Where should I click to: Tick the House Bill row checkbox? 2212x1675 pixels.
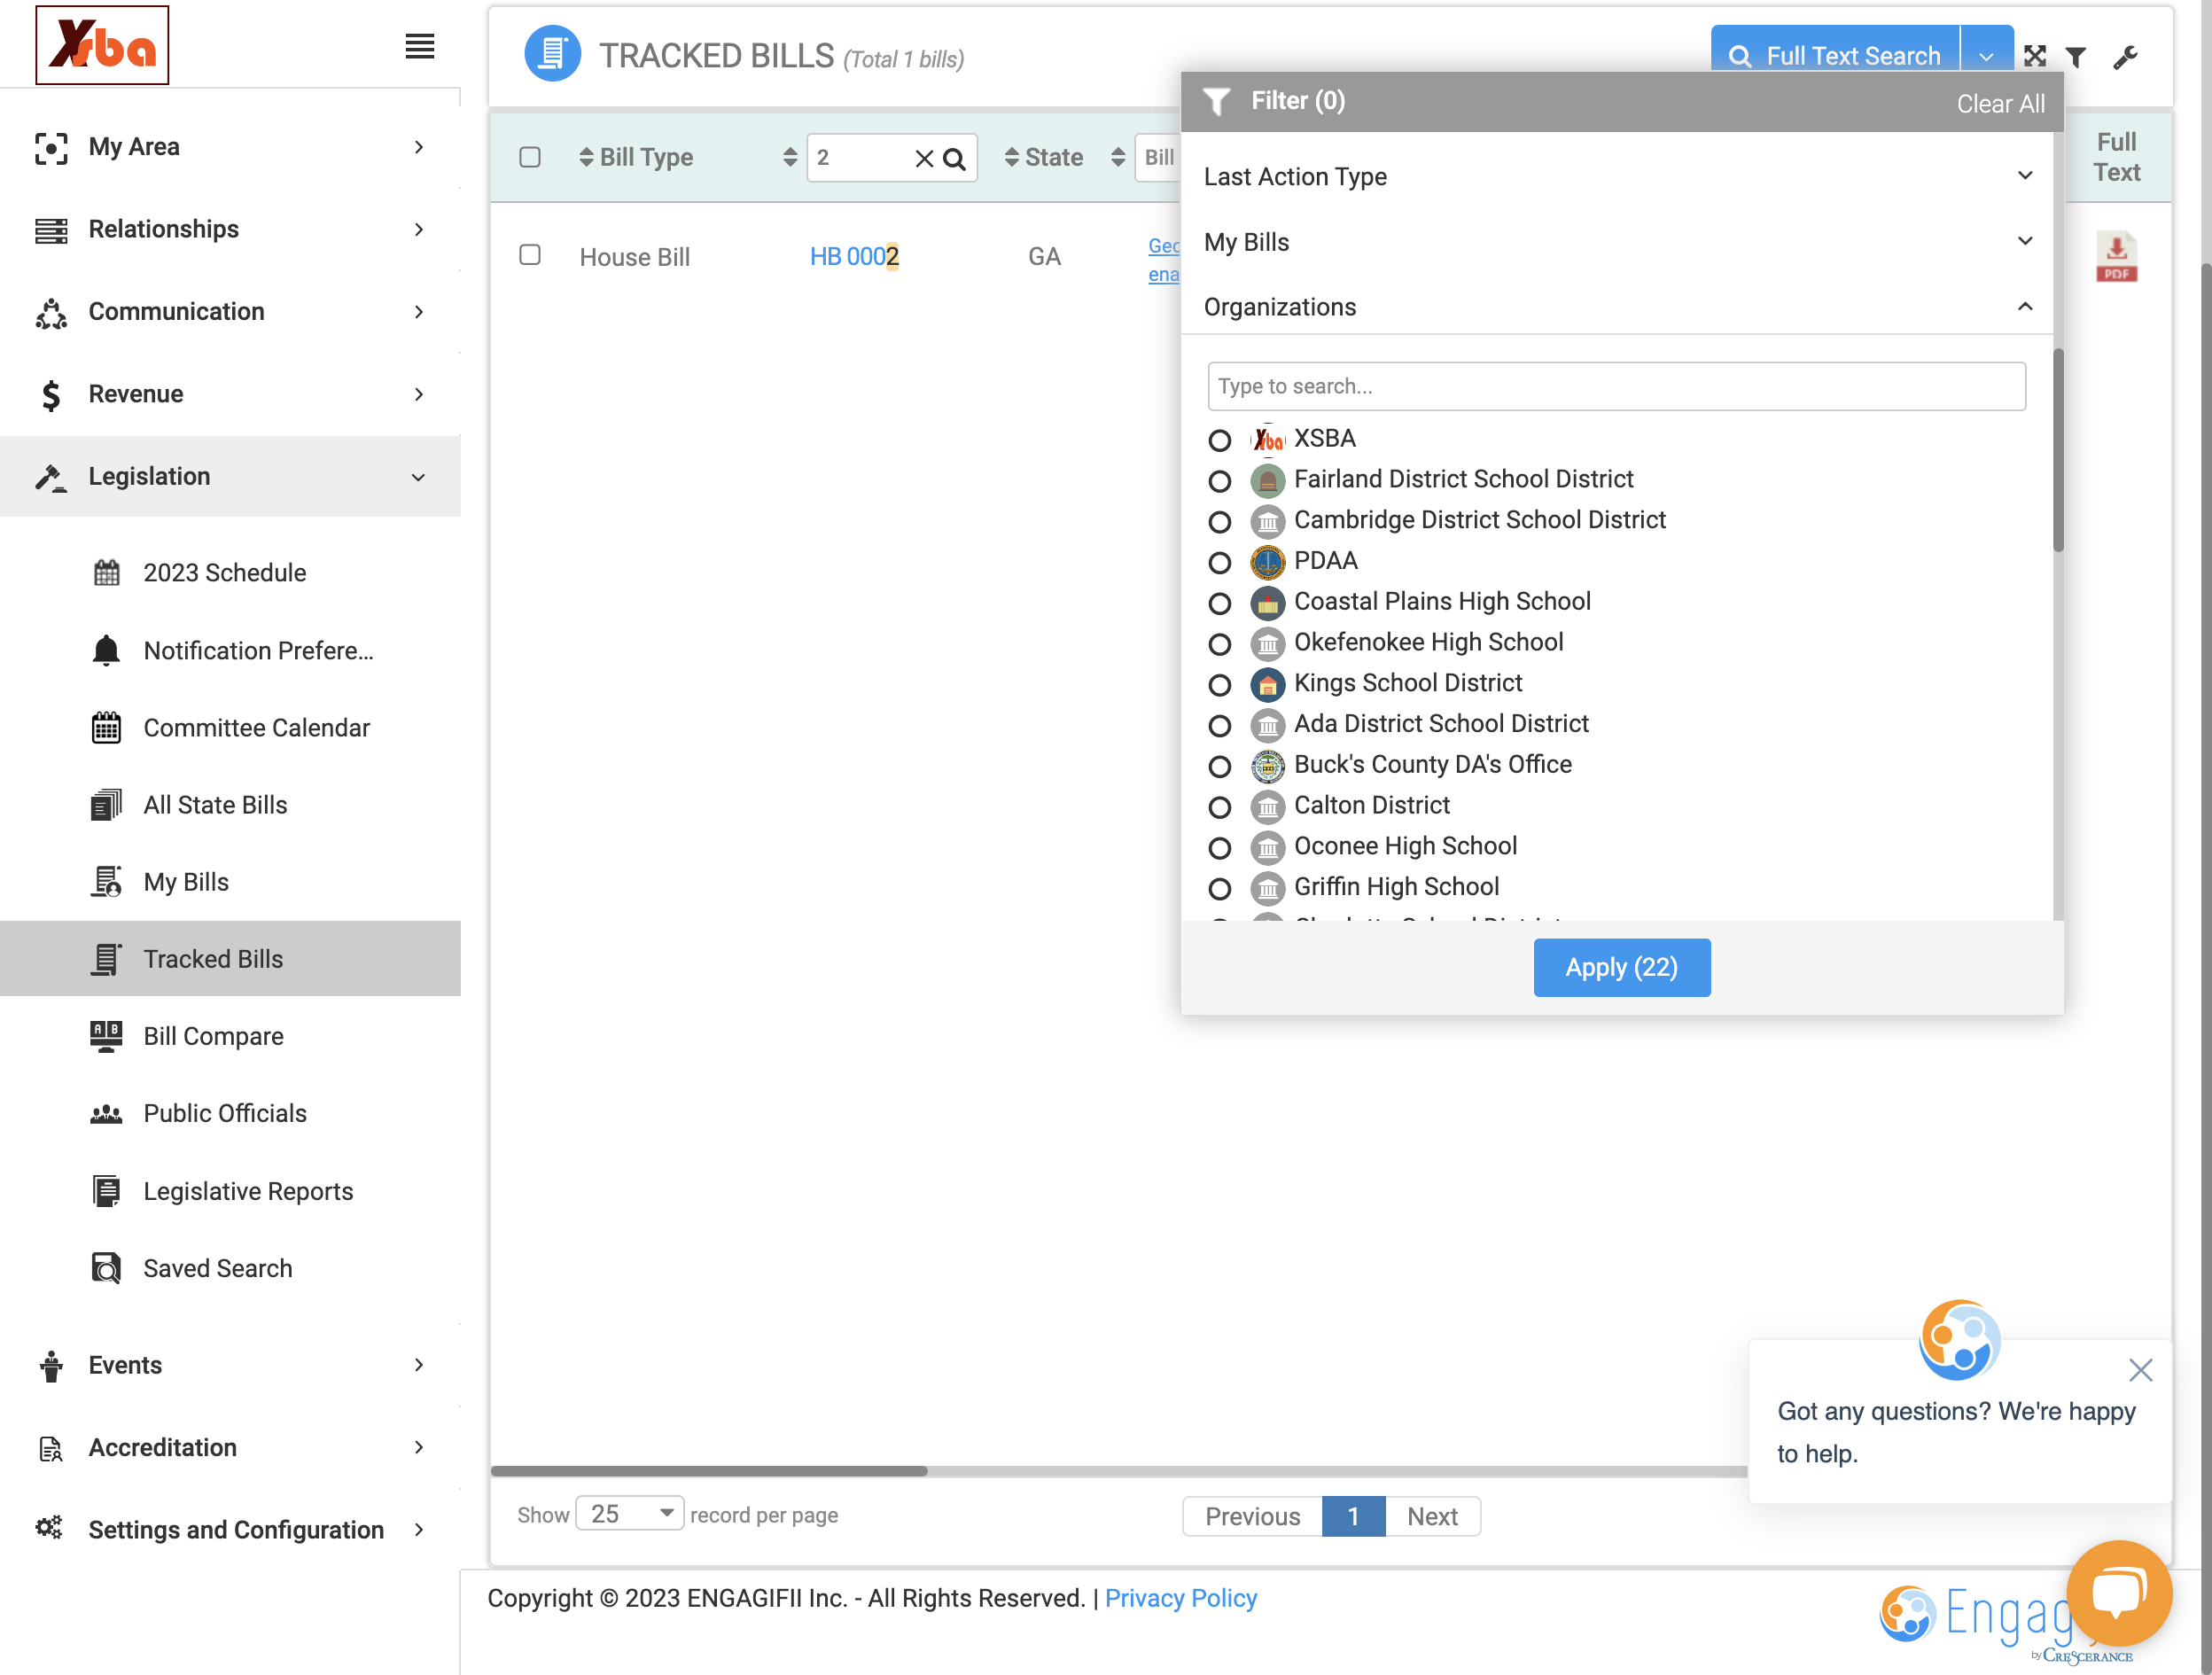point(530,255)
